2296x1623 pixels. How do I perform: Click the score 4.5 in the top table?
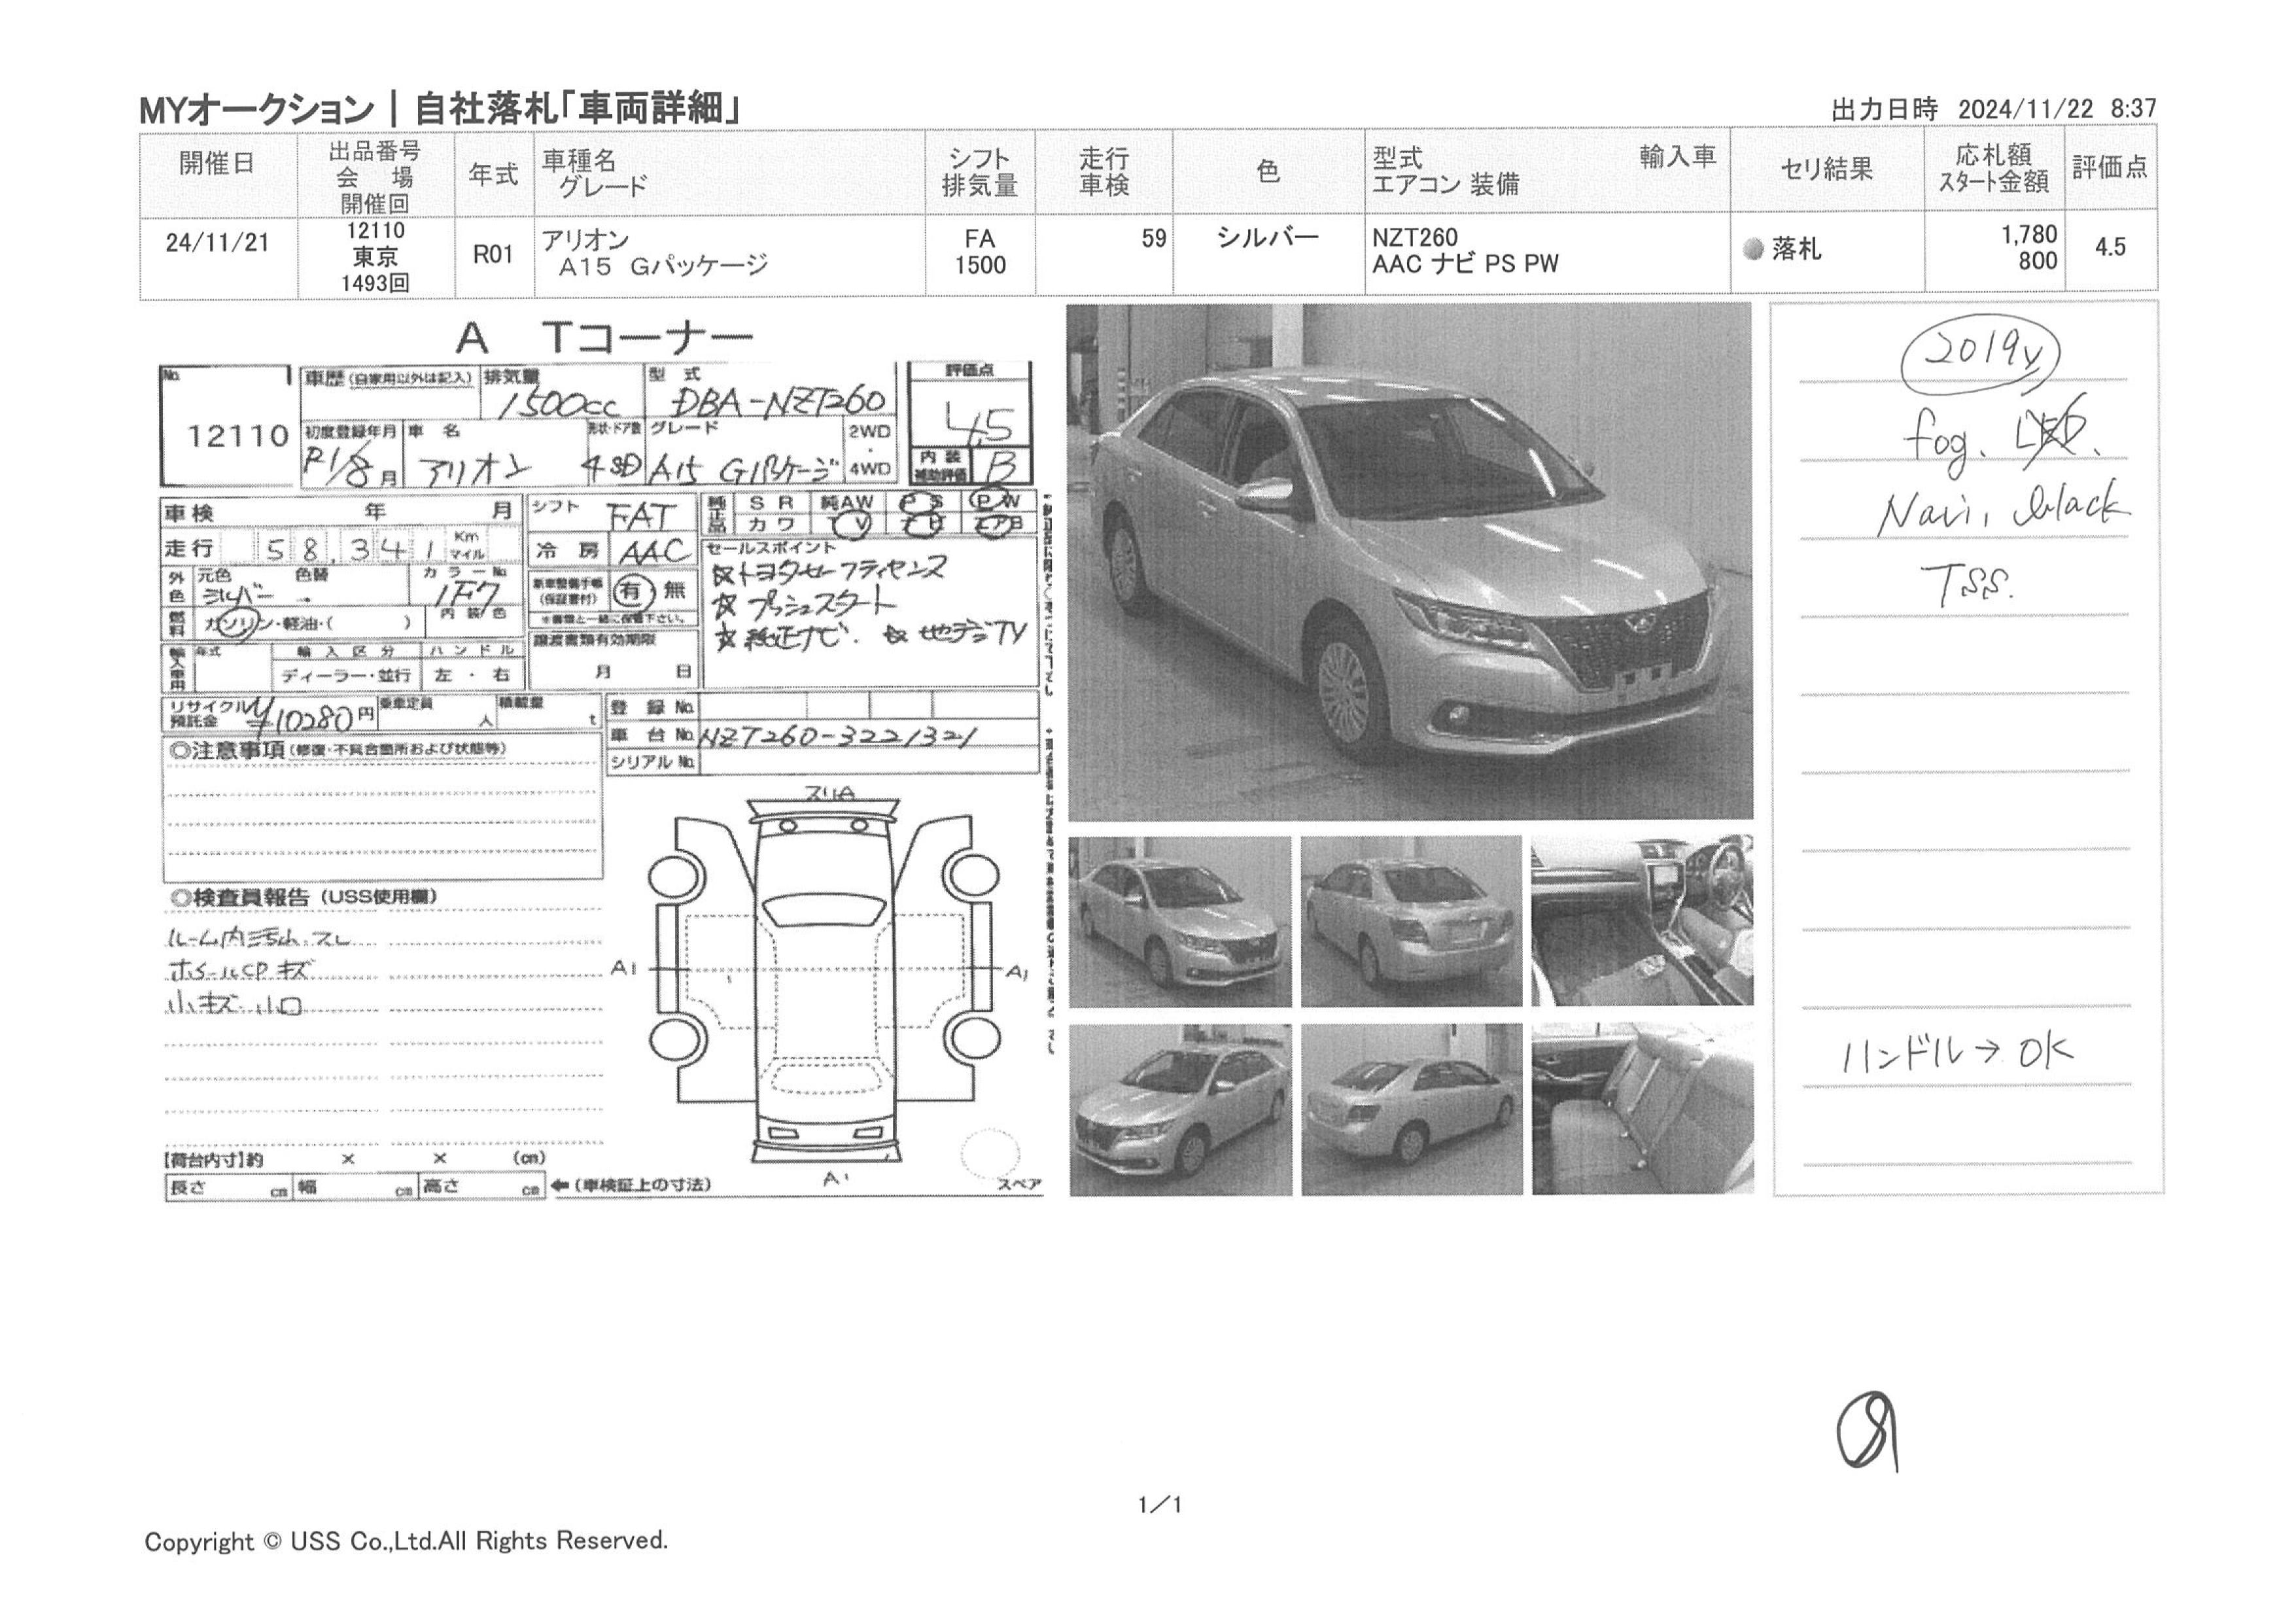[x=2110, y=247]
